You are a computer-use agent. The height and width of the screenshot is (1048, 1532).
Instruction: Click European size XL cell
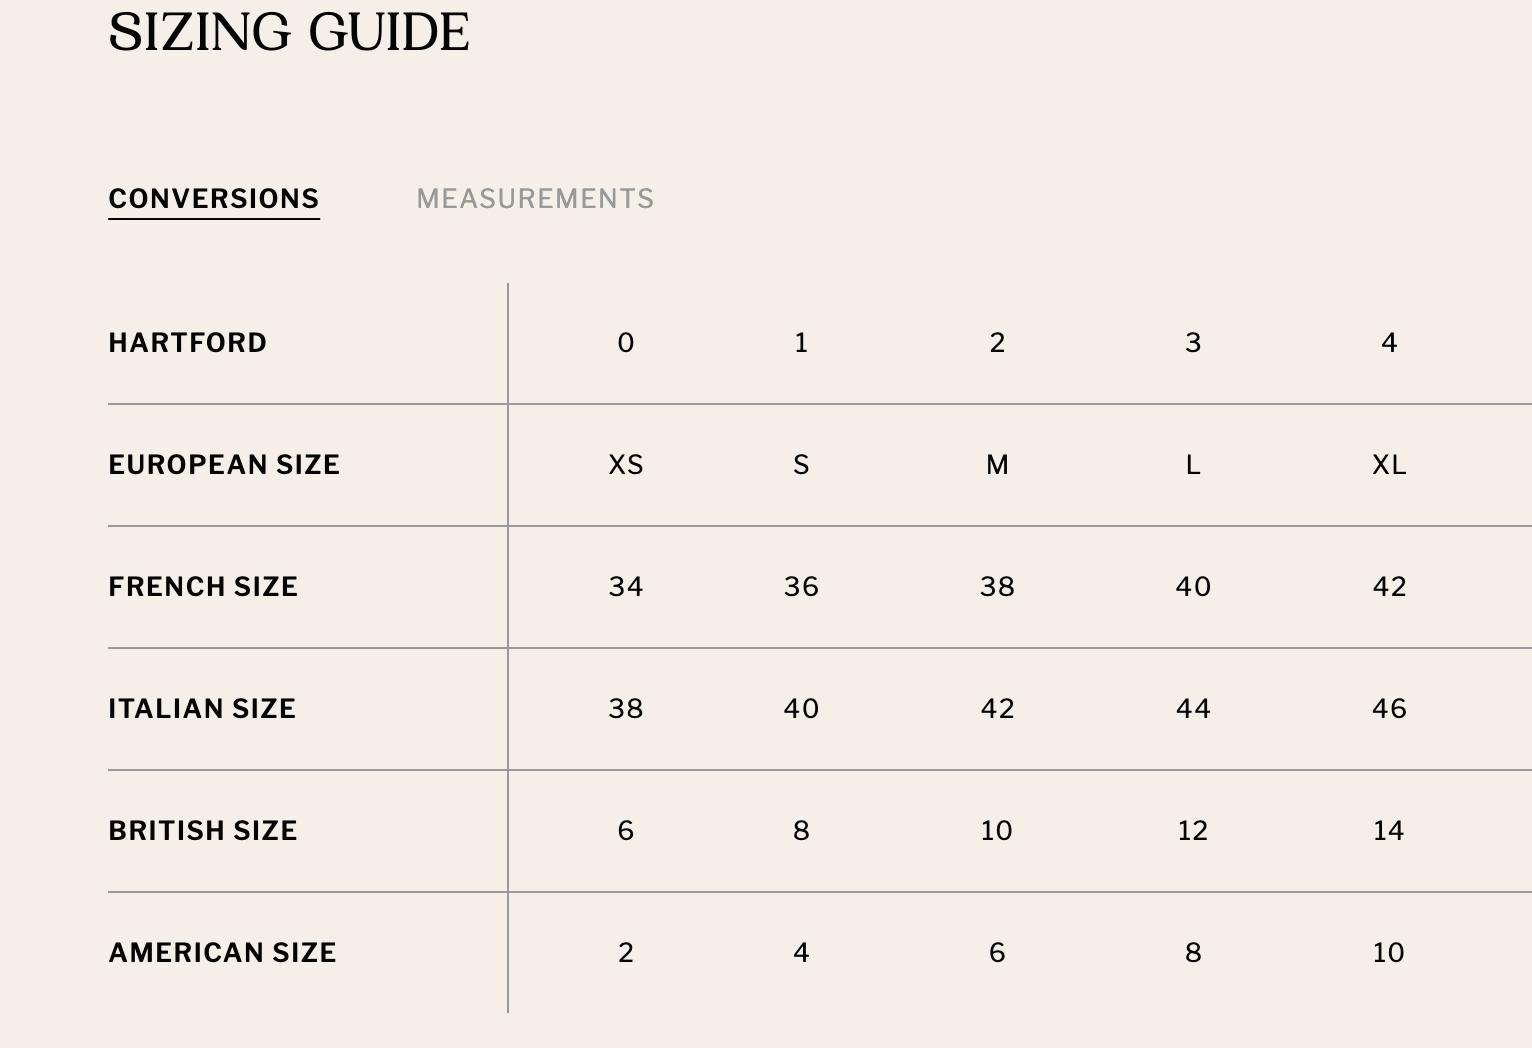(x=1389, y=465)
